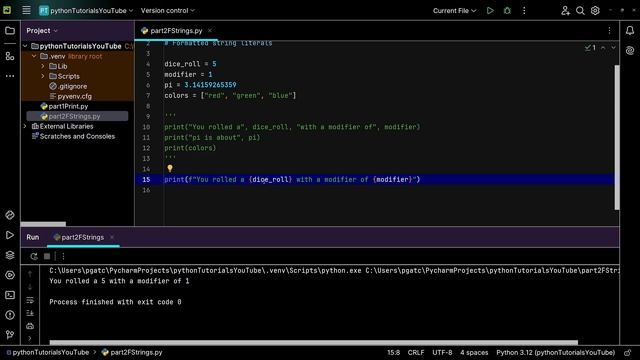Open the Project view dropdown

pos(42,31)
